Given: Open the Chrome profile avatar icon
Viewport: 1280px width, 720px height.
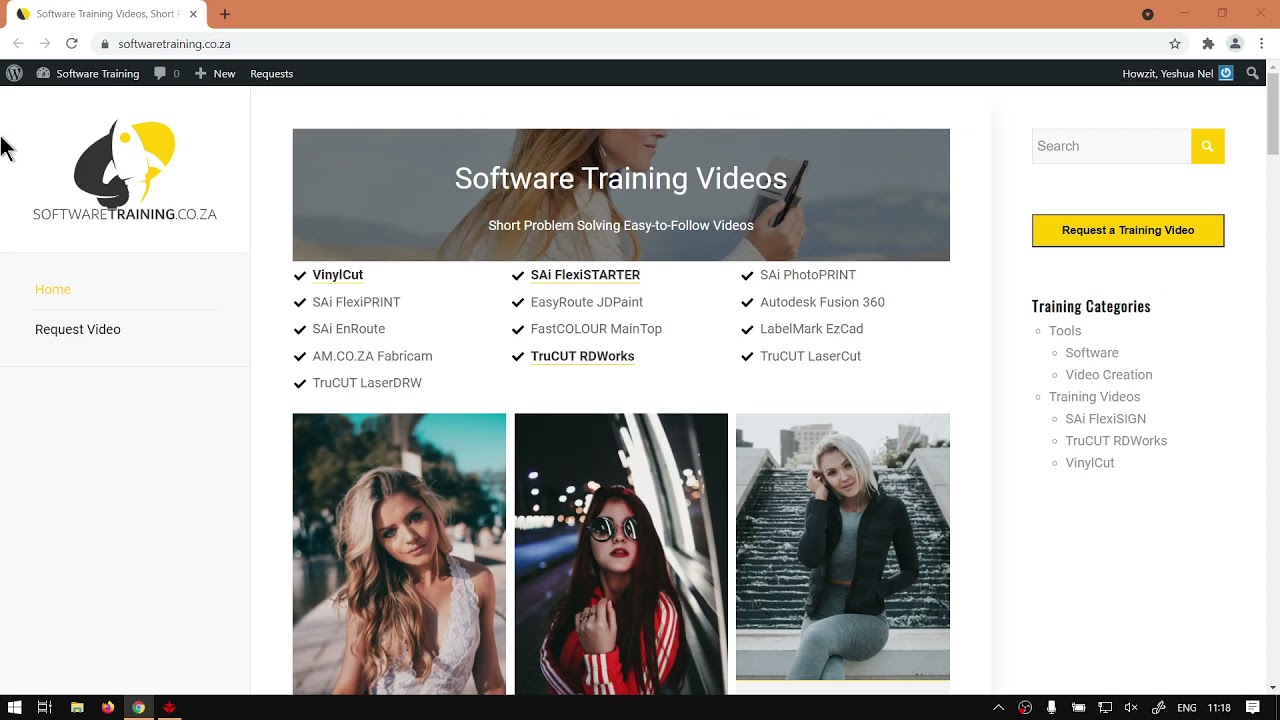Looking at the screenshot, I should coord(1235,44).
